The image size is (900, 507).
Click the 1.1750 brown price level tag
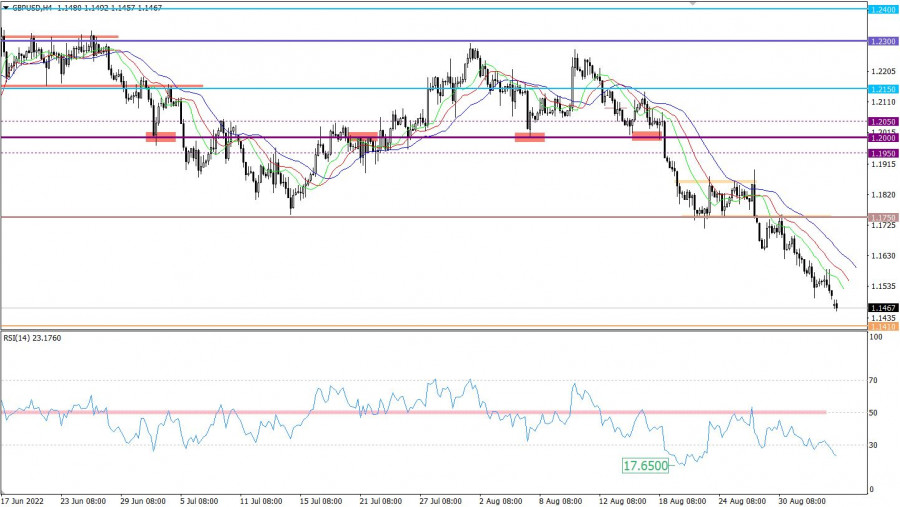coord(883,217)
